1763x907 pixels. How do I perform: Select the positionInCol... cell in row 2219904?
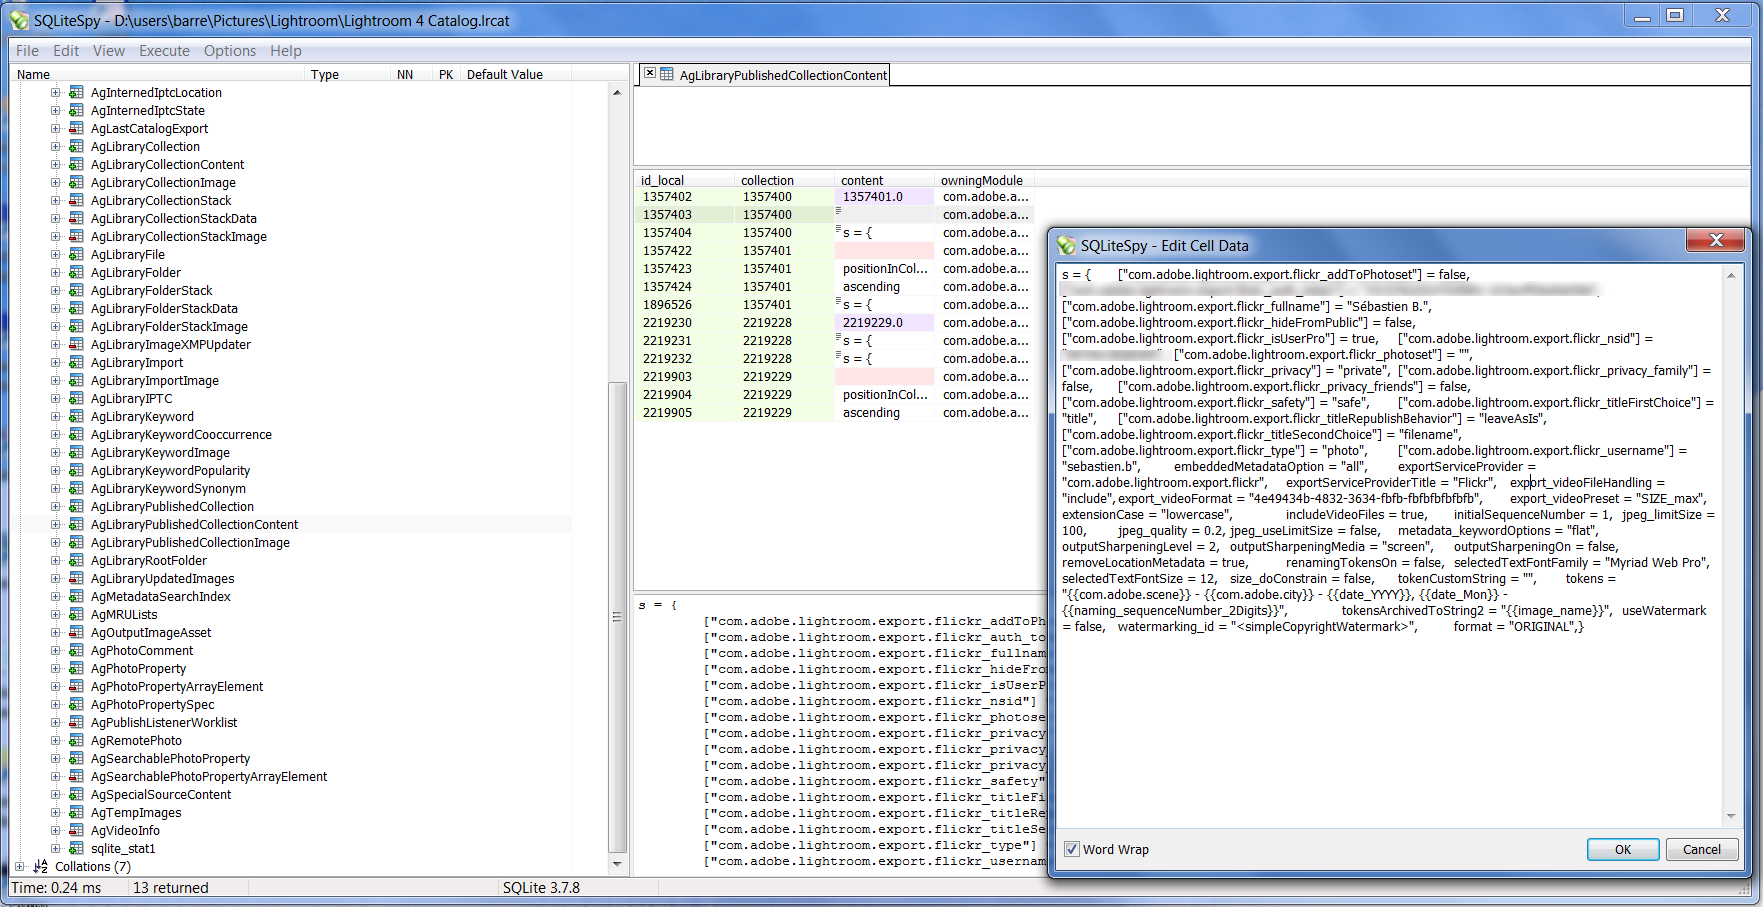coord(885,395)
